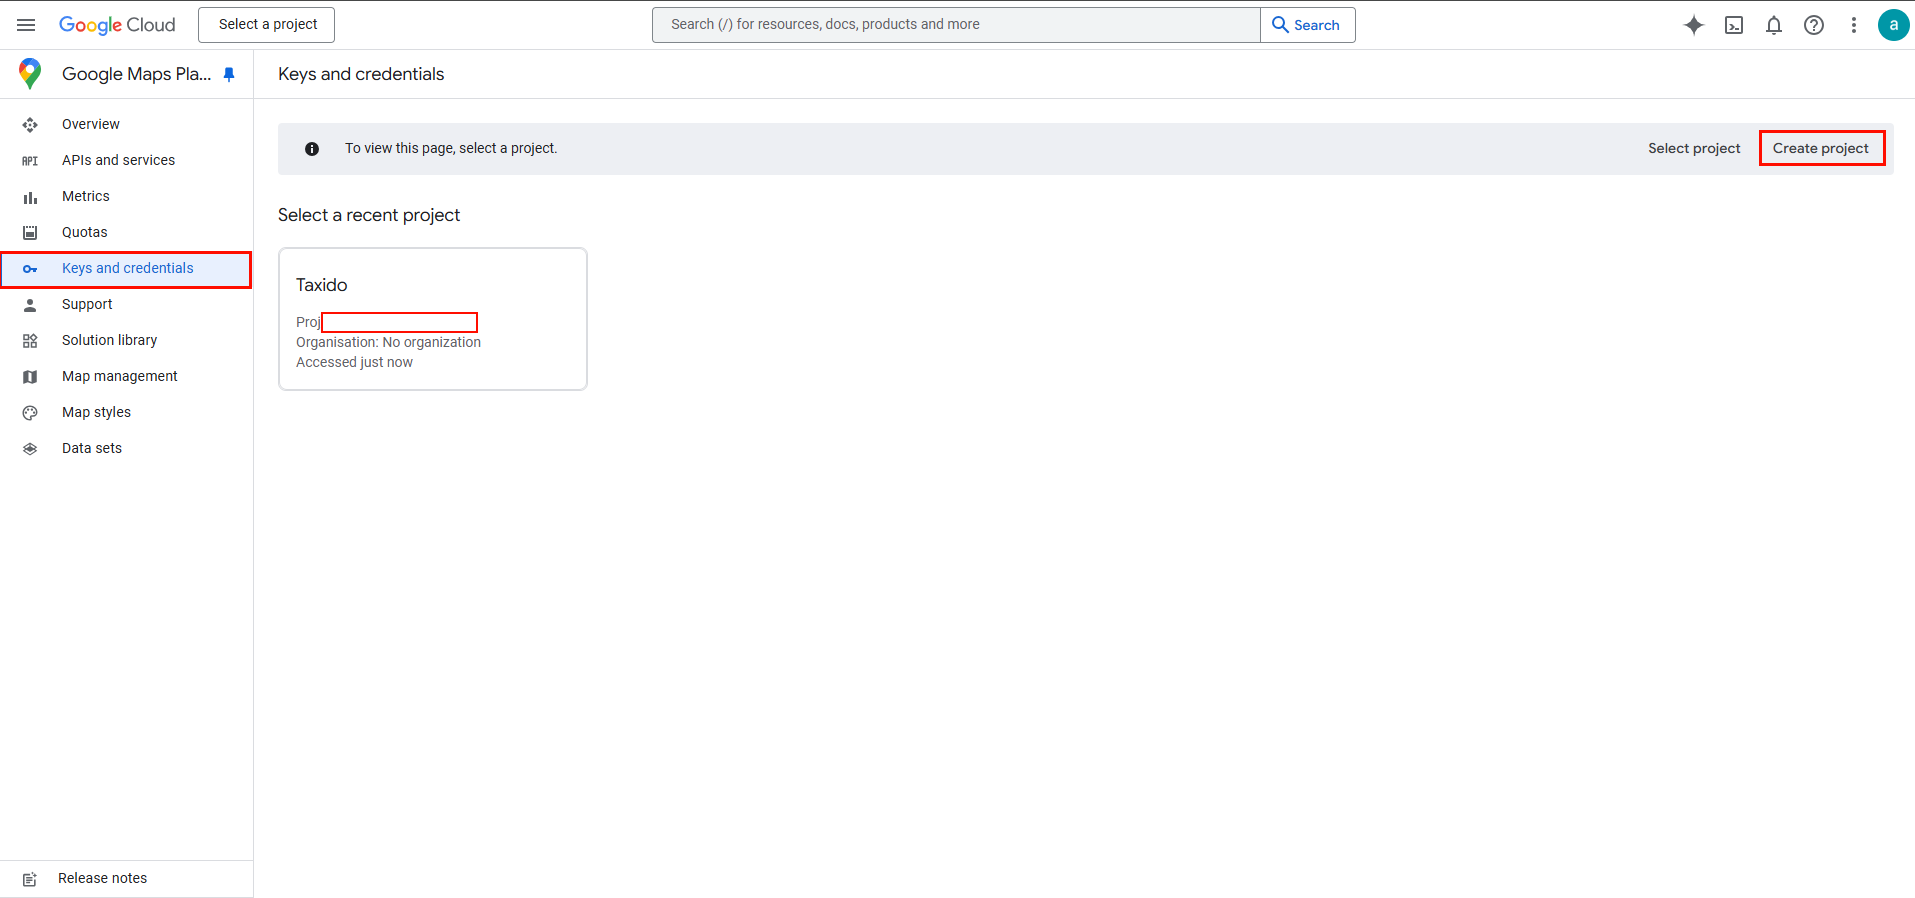The height and width of the screenshot is (898, 1915).
Task: Open the main navigation hamburger menu
Action: tap(26, 25)
